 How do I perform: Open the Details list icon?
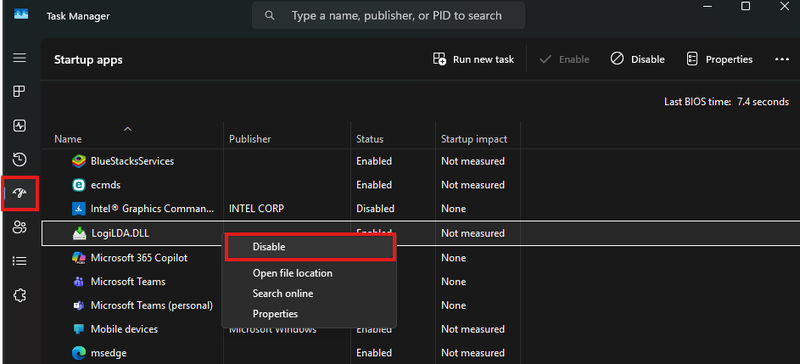pyautogui.click(x=19, y=261)
